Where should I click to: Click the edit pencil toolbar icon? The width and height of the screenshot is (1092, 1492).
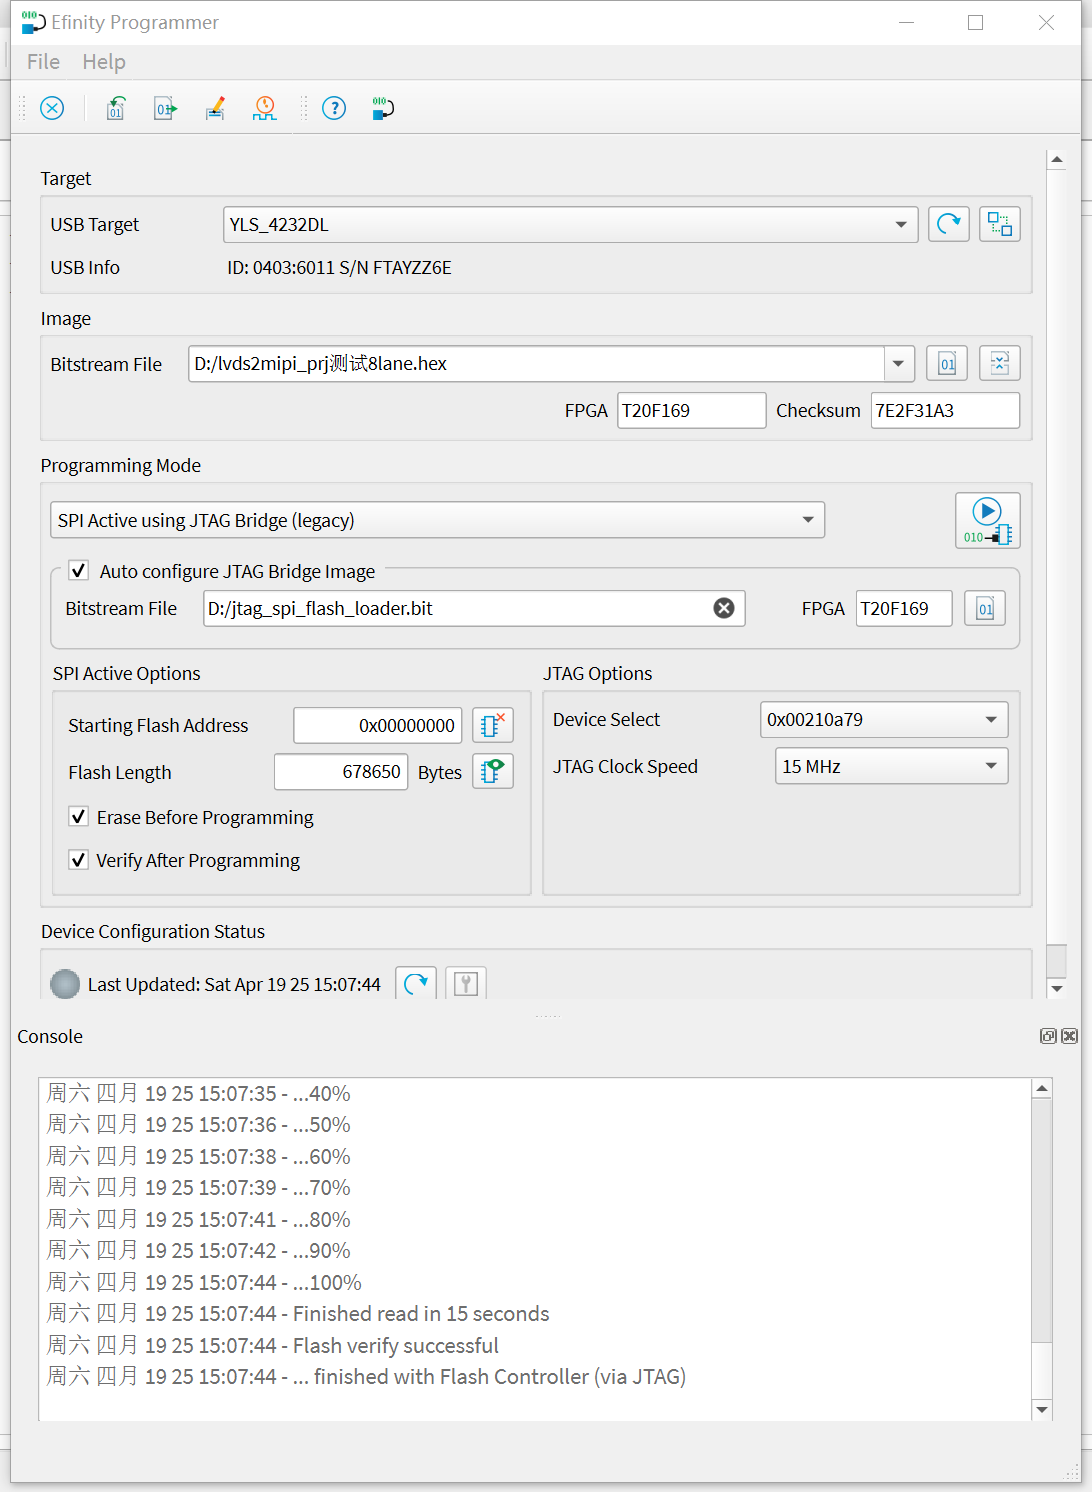(215, 108)
